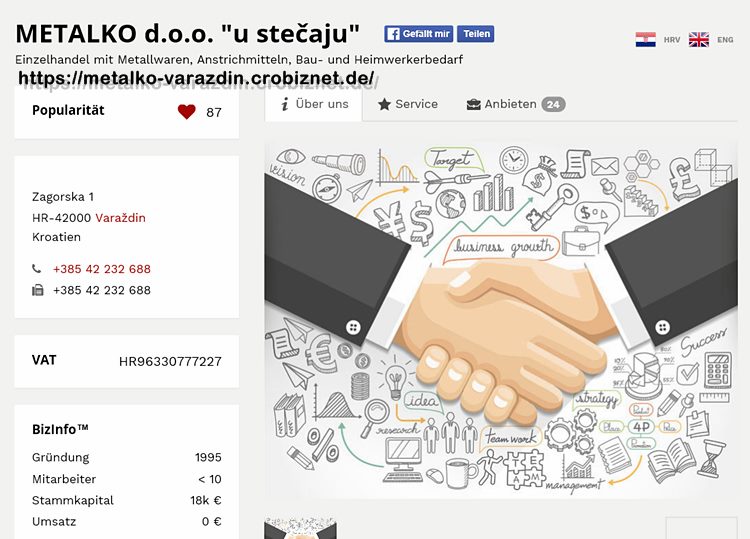Viewport: 750px width, 539px height.
Task: Click the briefcase icon beside Anbieten
Action: pyautogui.click(x=473, y=104)
